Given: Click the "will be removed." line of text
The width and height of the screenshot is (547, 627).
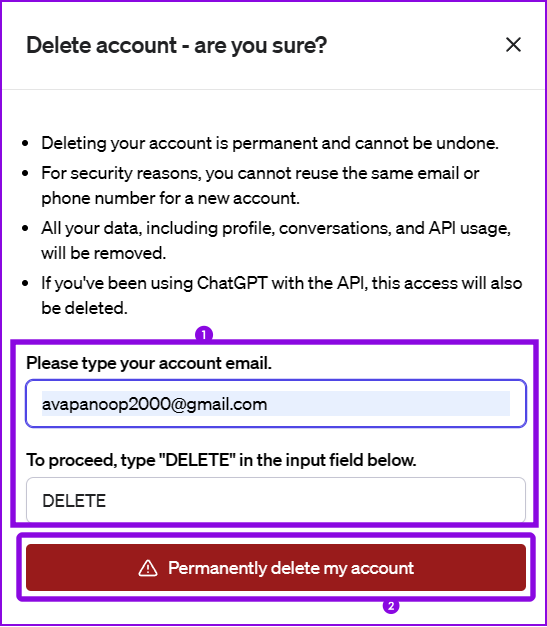Looking at the screenshot, I should [x=104, y=253].
